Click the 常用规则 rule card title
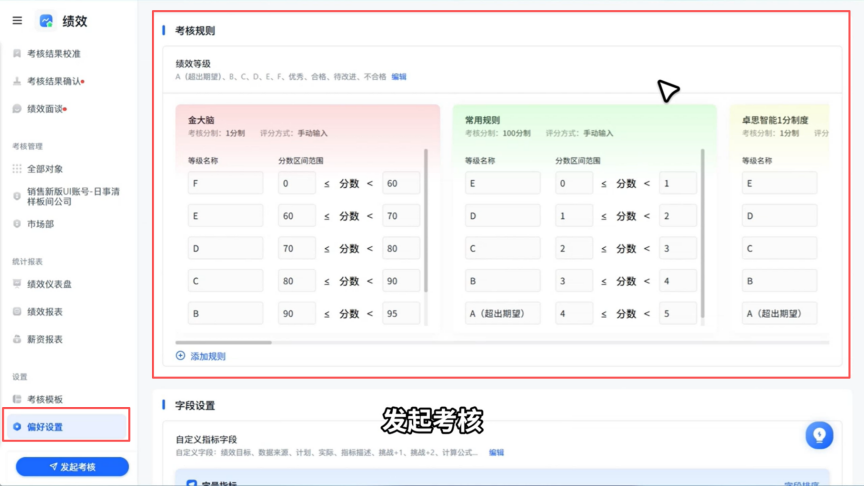Image resolution: width=864 pixels, height=486 pixels. (482, 120)
